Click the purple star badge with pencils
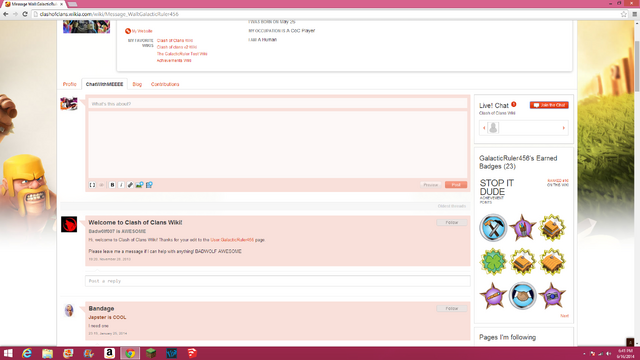The width and height of the screenshot is (640, 360). pos(522,228)
